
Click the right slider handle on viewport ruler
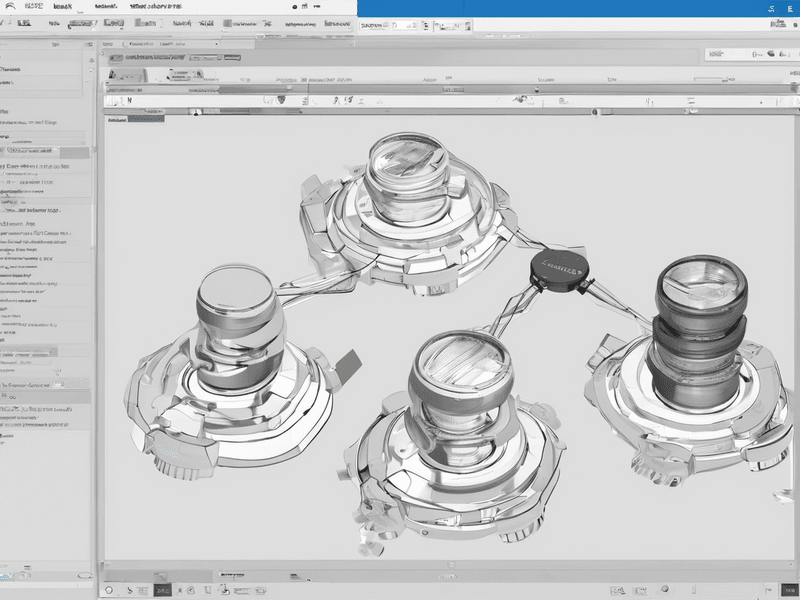[595, 112]
